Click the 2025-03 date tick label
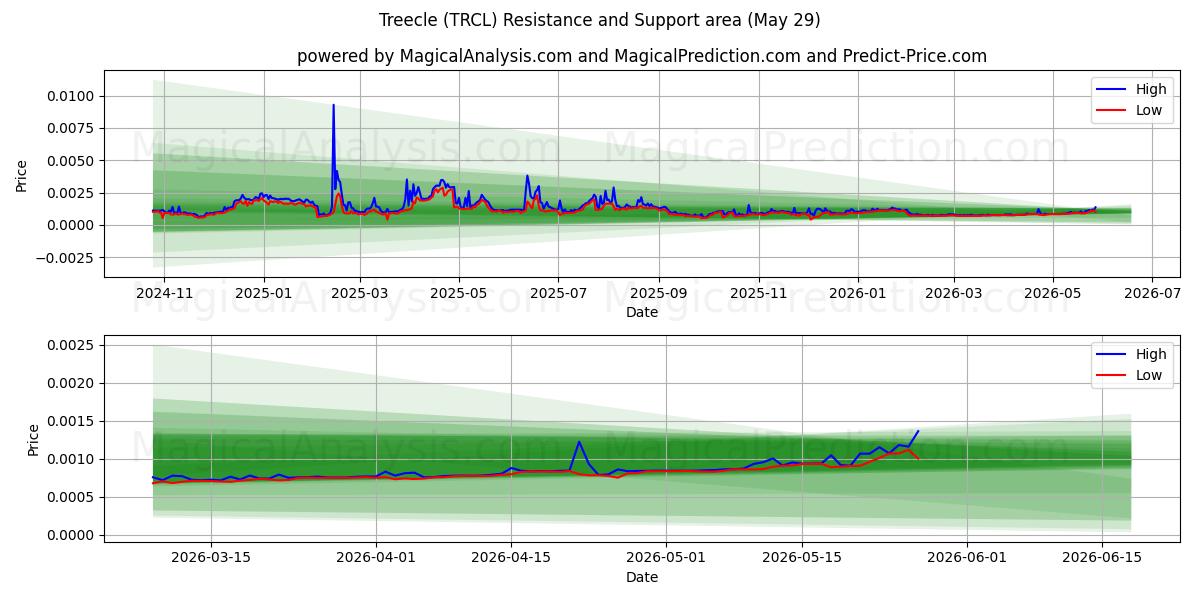Image resolution: width=1200 pixels, height=600 pixels. (x=360, y=292)
